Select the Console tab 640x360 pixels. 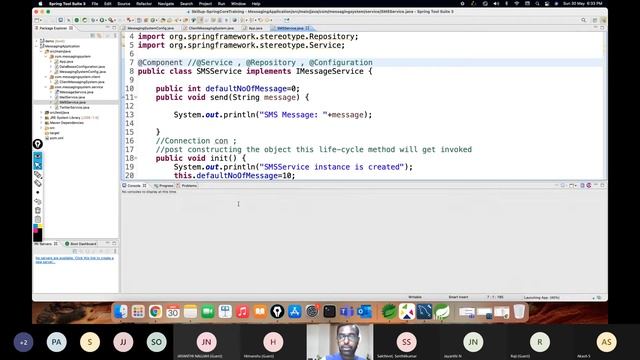click(134, 186)
